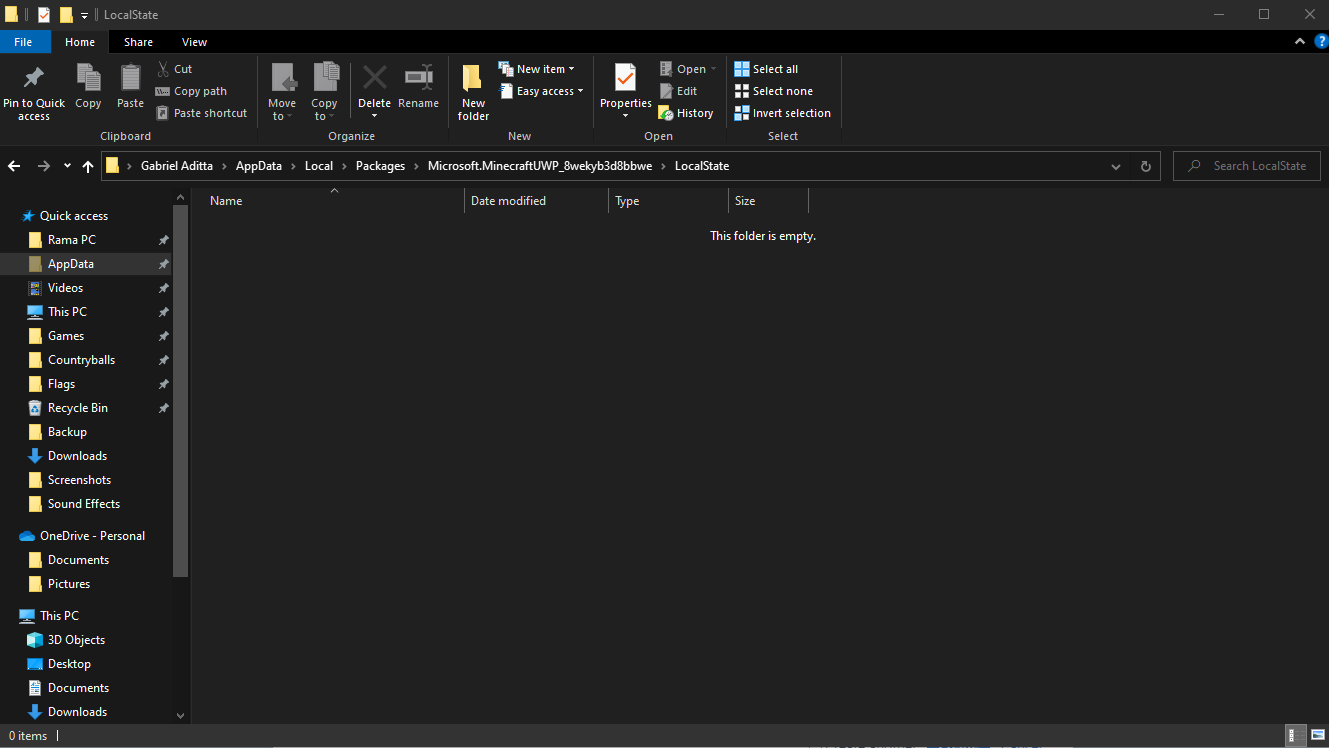Create a New folder from the ribbon
This screenshot has width=1329, height=748.
(x=473, y=79)
